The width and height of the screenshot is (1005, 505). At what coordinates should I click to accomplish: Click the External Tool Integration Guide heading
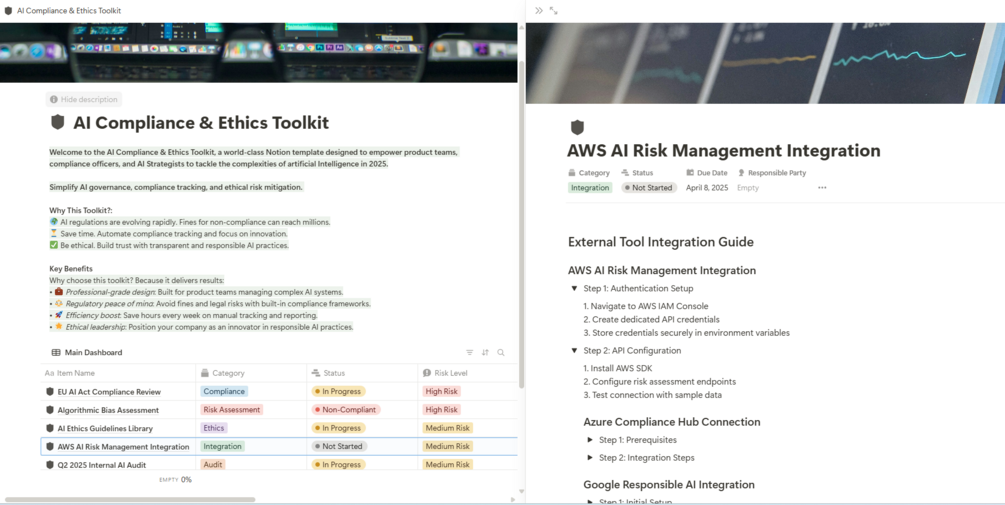(x=661, y=242)
